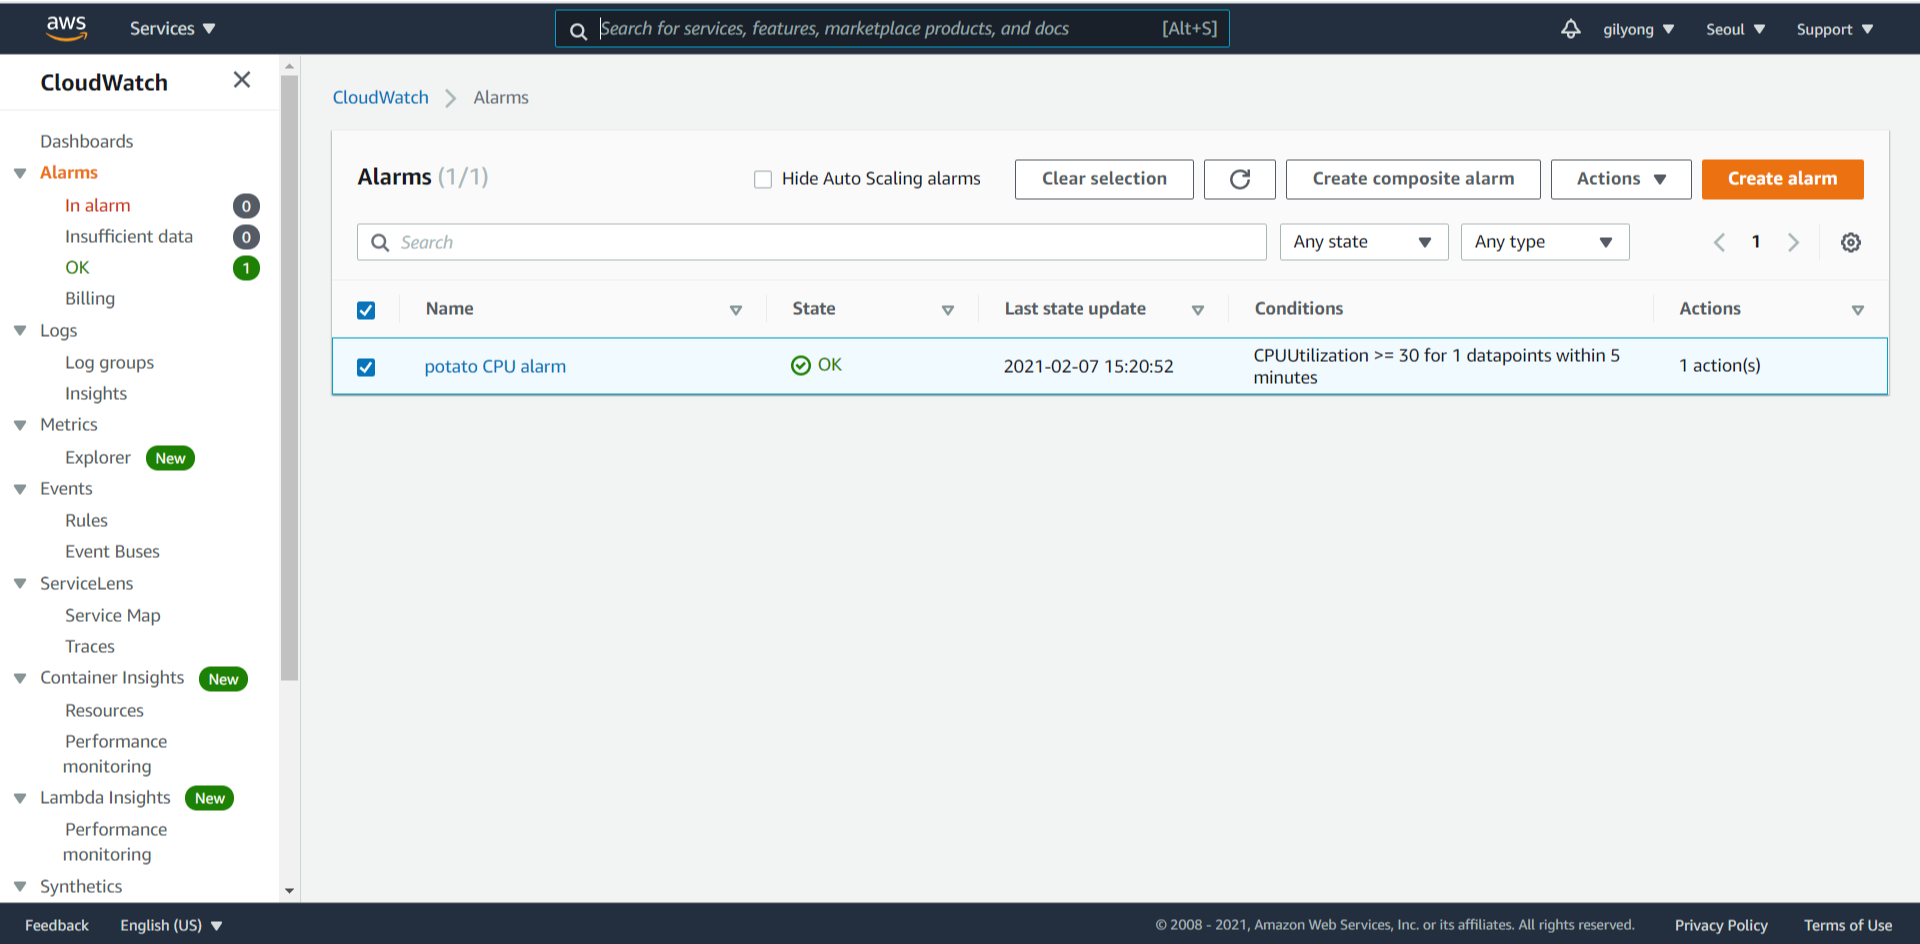The height and width of the screenshot is (944, 1920).
Task: Close the CloudWatch sidebar panel
Action: (x=242, y=80)
